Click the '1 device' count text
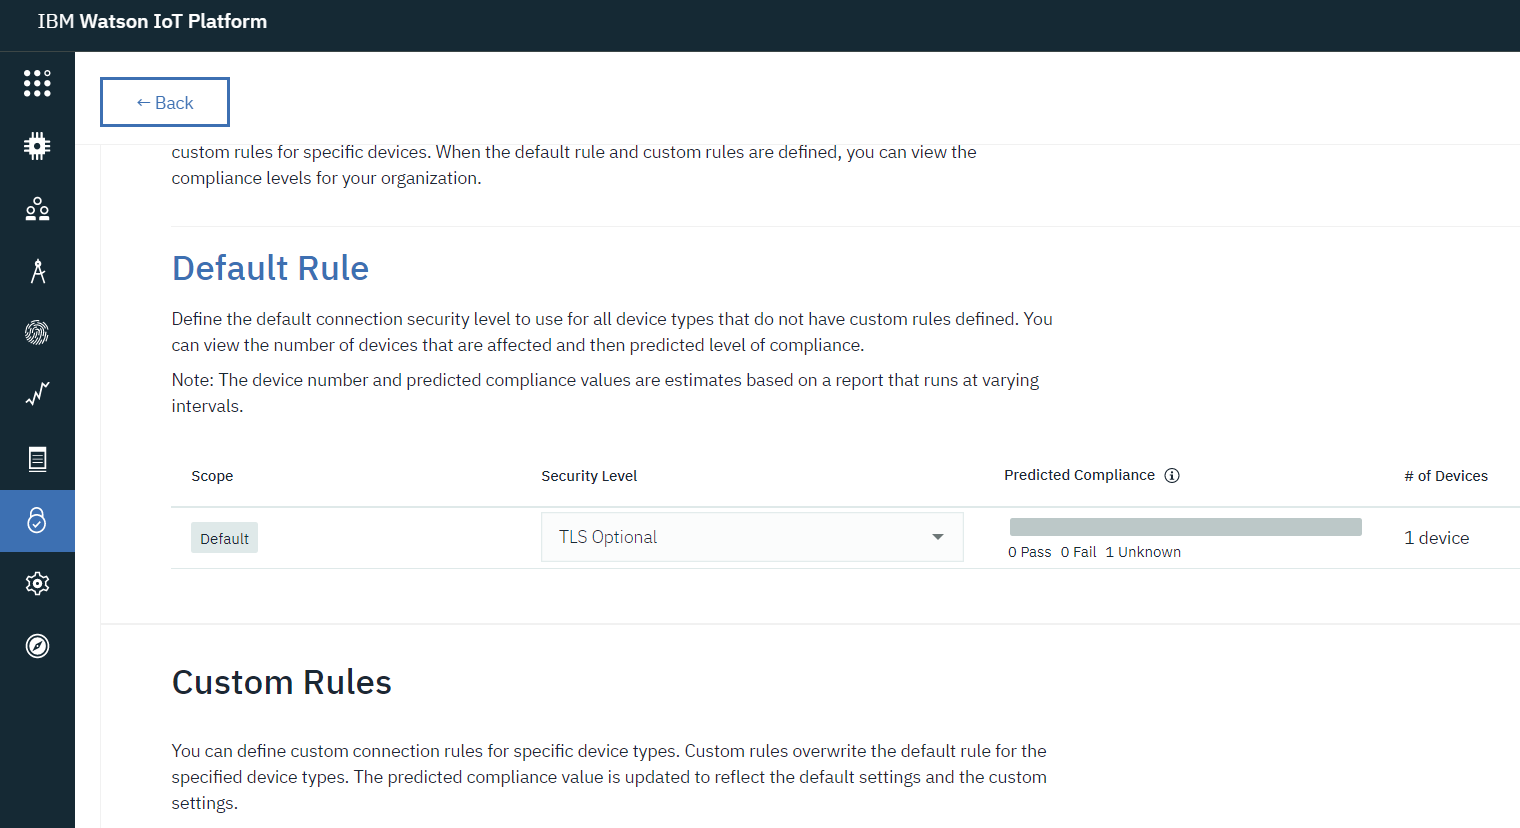 (1436, 538)
